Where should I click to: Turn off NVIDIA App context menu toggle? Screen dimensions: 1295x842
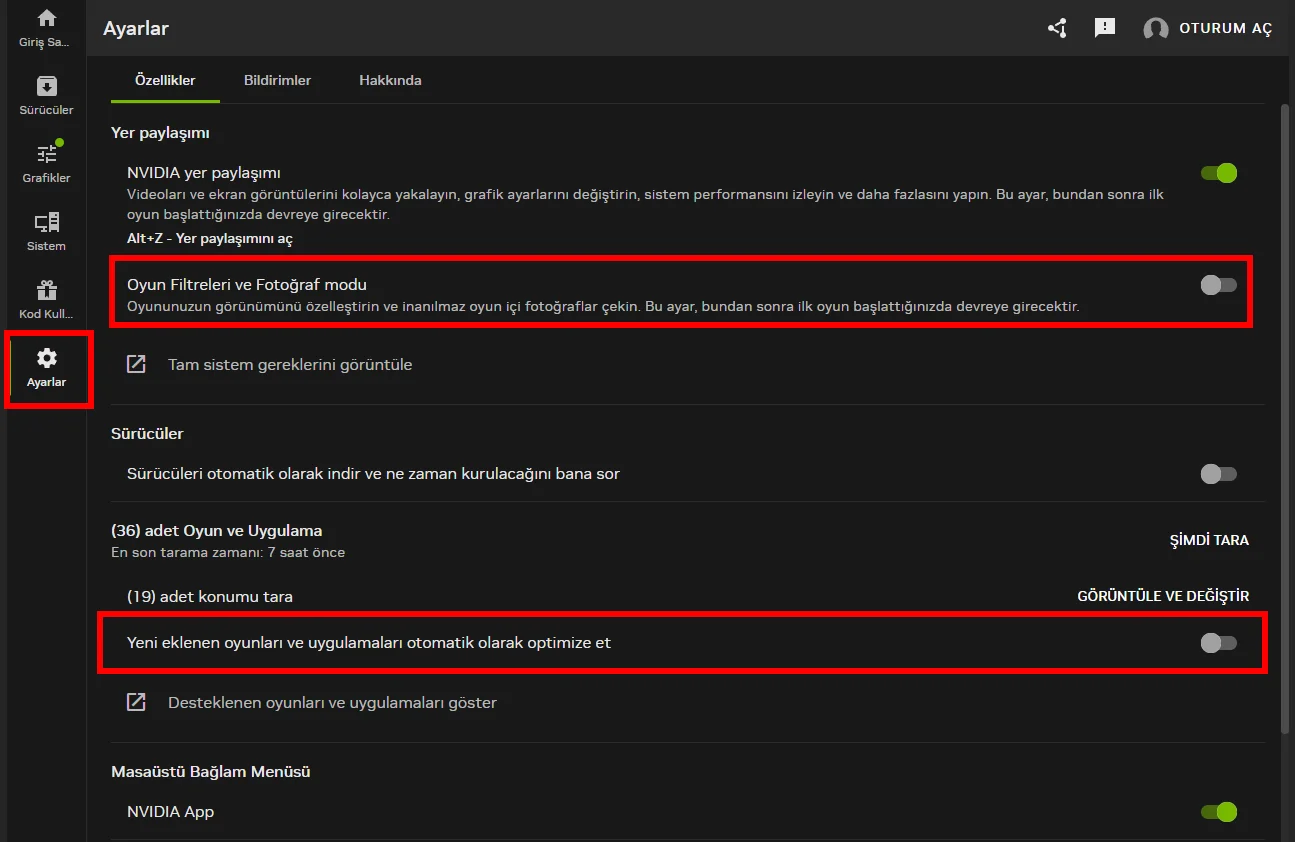pos(1219,811)
